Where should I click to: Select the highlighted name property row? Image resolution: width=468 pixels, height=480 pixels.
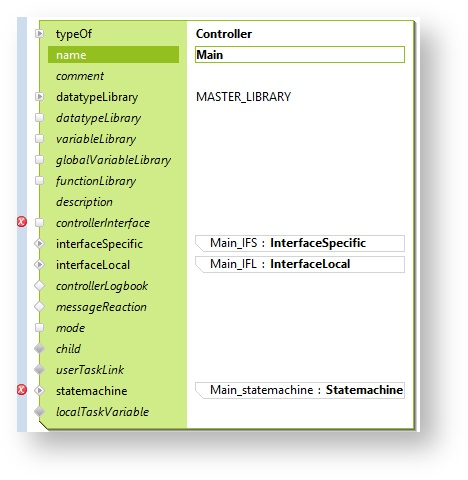click(113, 55)
